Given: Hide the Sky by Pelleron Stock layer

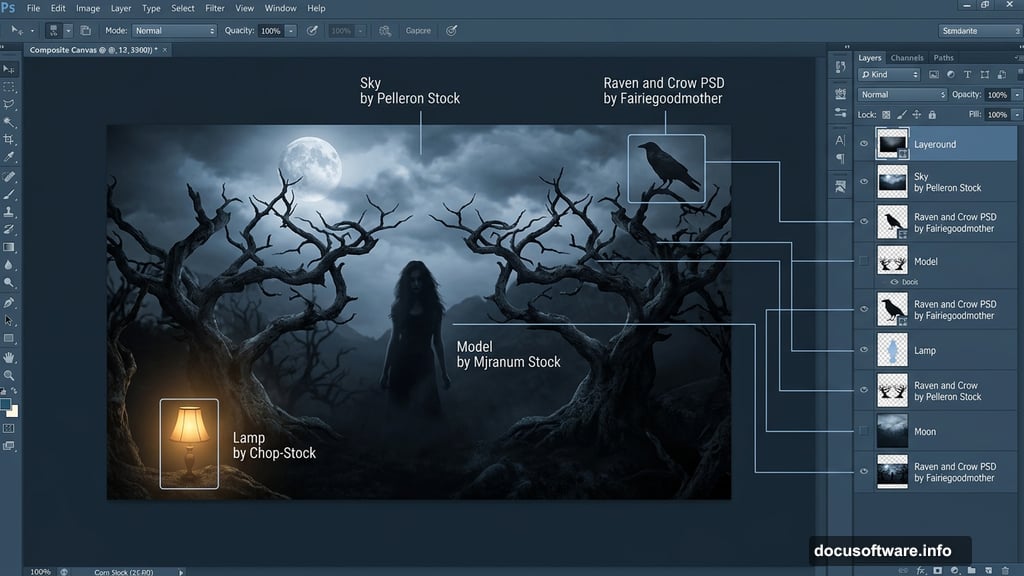Looking at the screenshot, I should point(863,182).
